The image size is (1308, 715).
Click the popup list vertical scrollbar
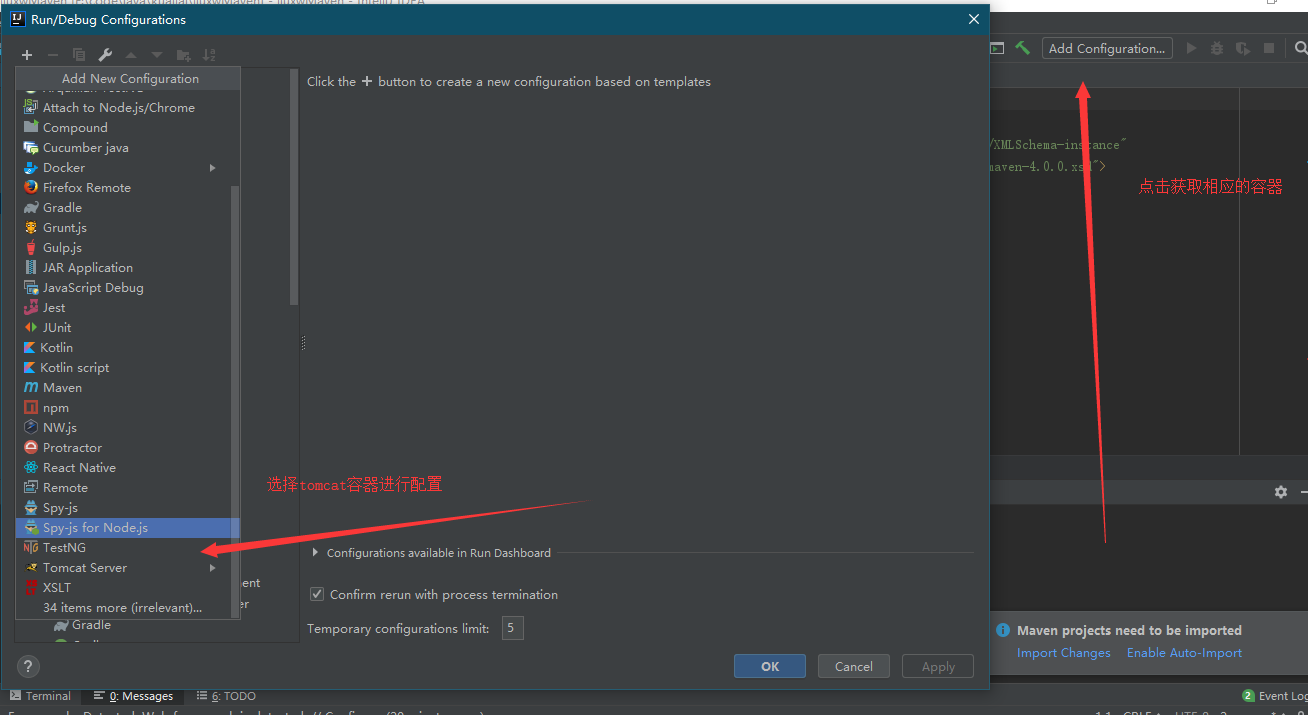coord(236,400)
